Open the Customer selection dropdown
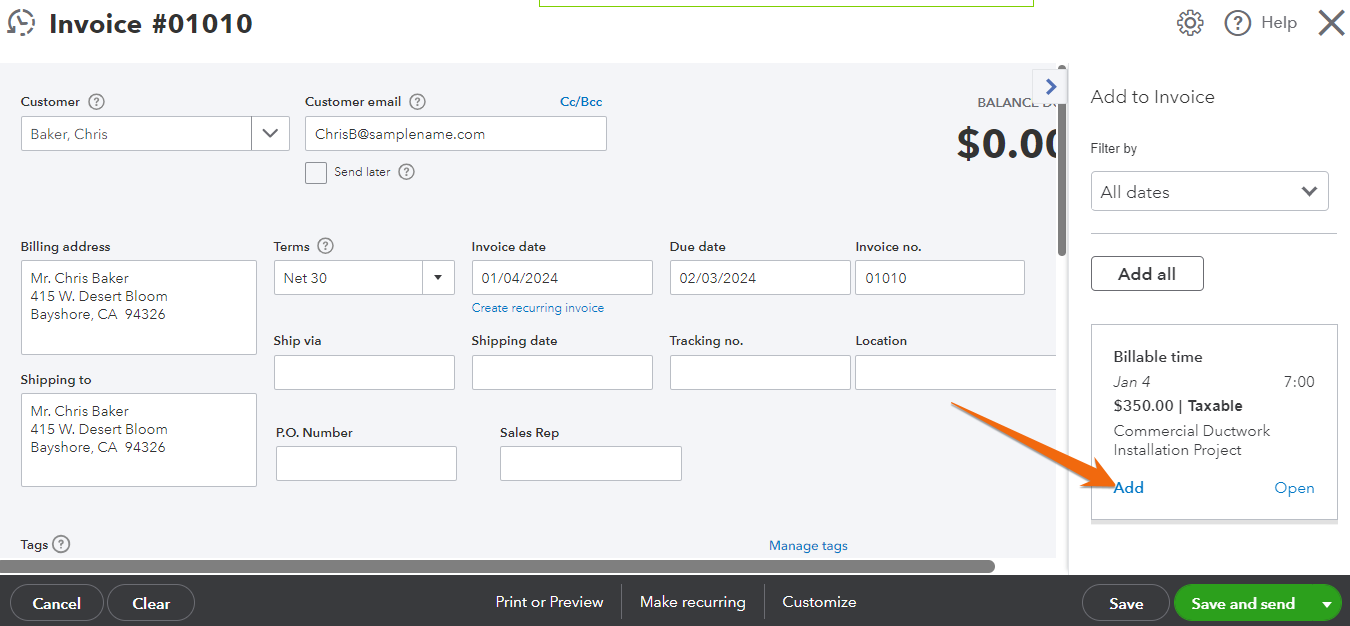This screenshot has height=626, width=1350. click(x=270, y=133)
